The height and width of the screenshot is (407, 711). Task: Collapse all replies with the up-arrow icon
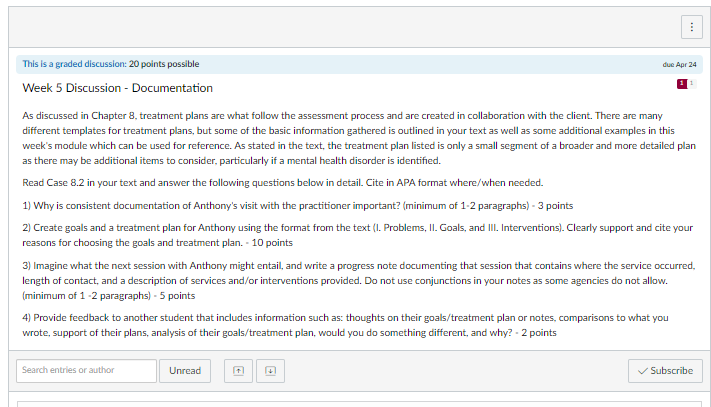(238, 371)
